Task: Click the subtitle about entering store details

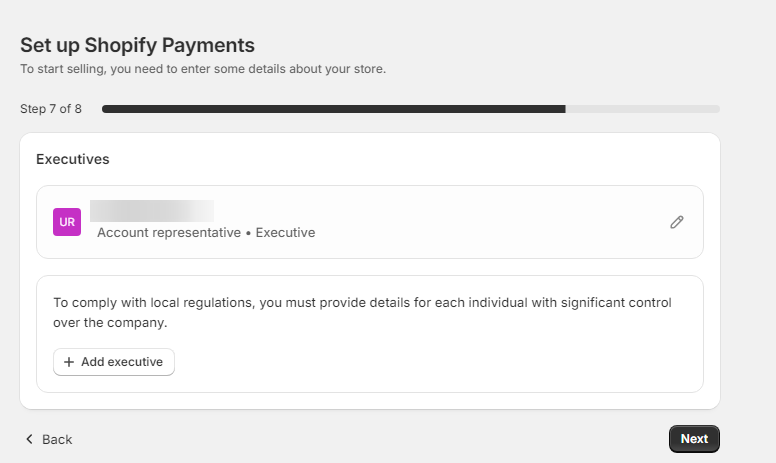Action: coord(203,69)
